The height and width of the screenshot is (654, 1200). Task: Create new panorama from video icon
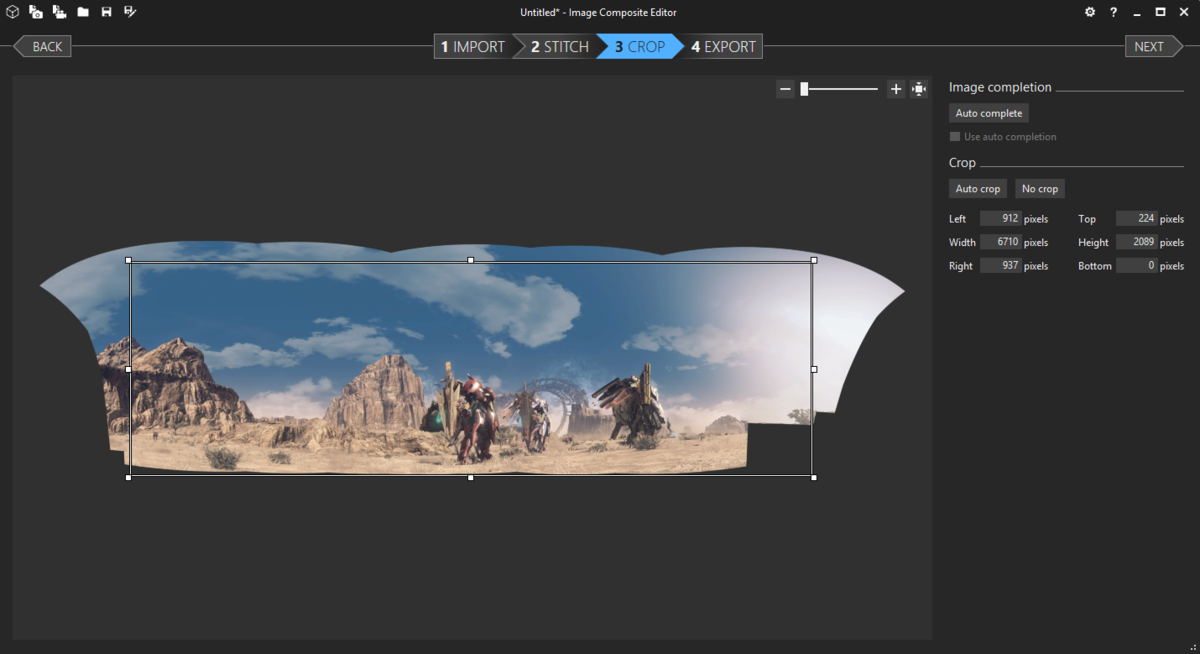[60, 12]
